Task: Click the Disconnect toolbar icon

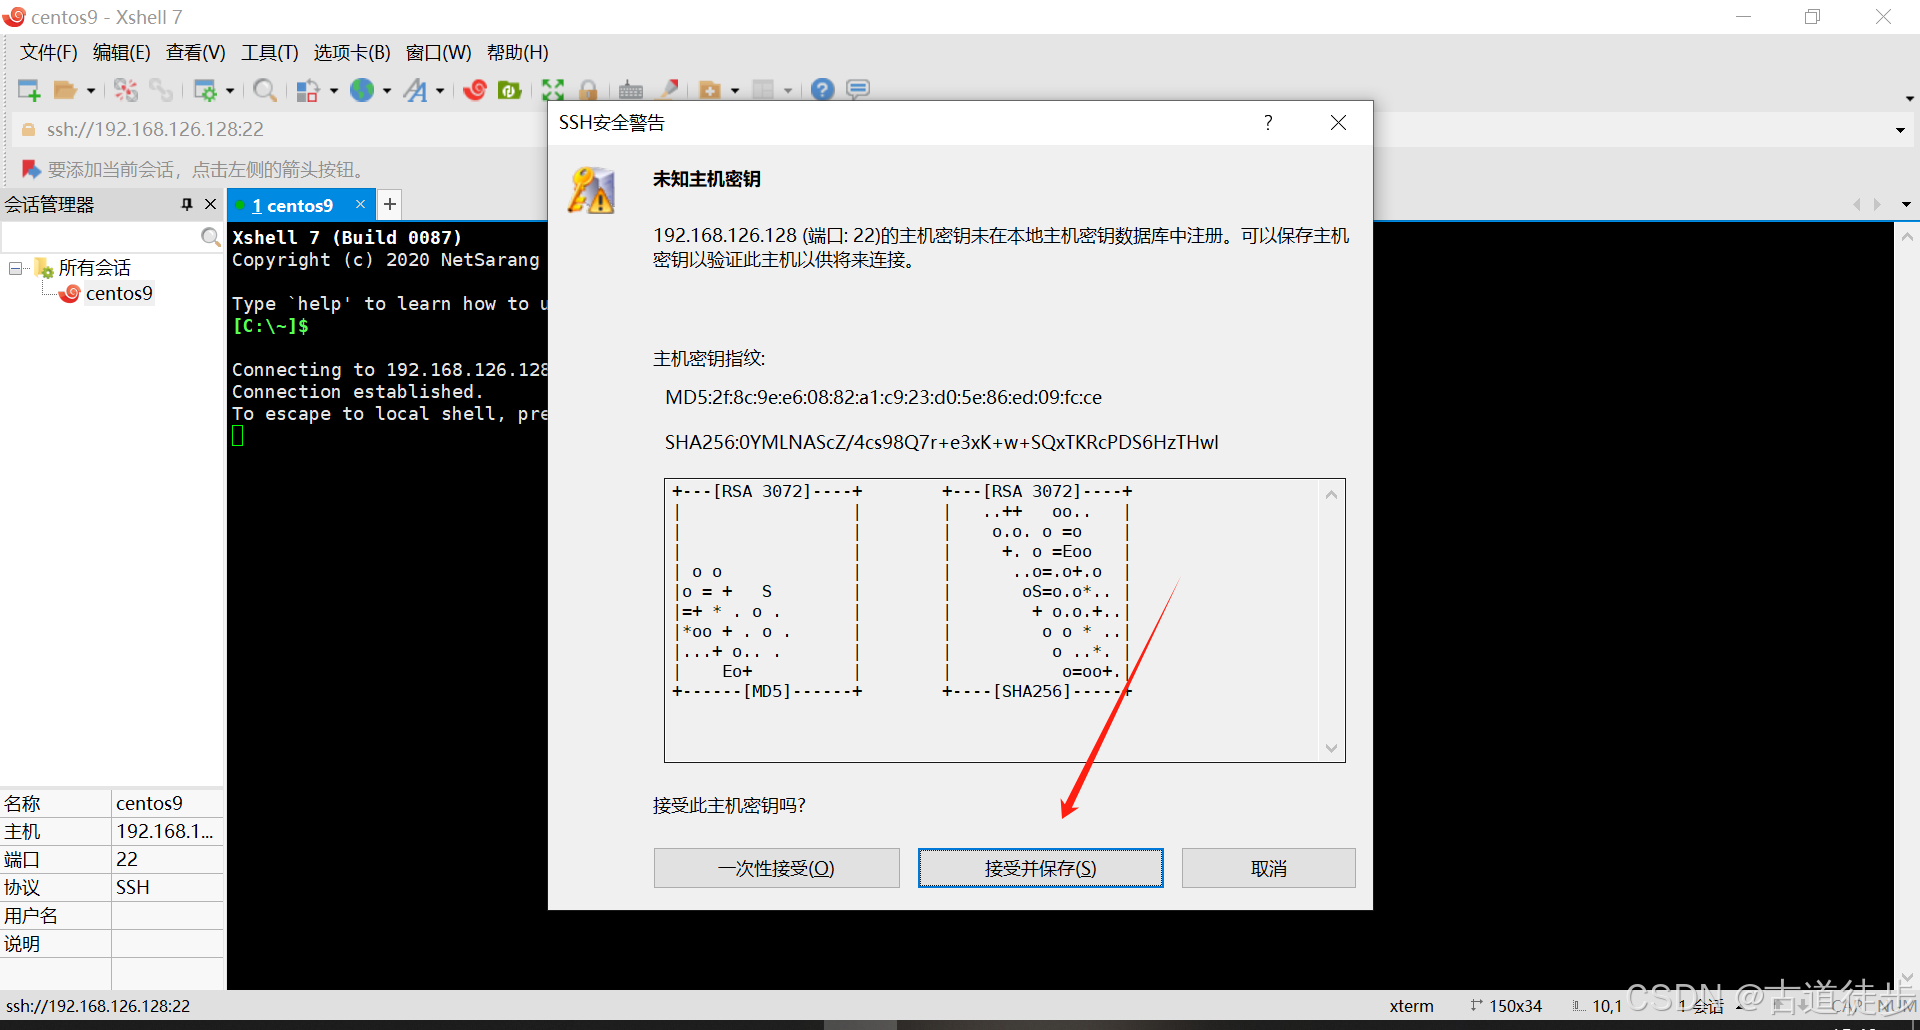Action: [126, 90]
